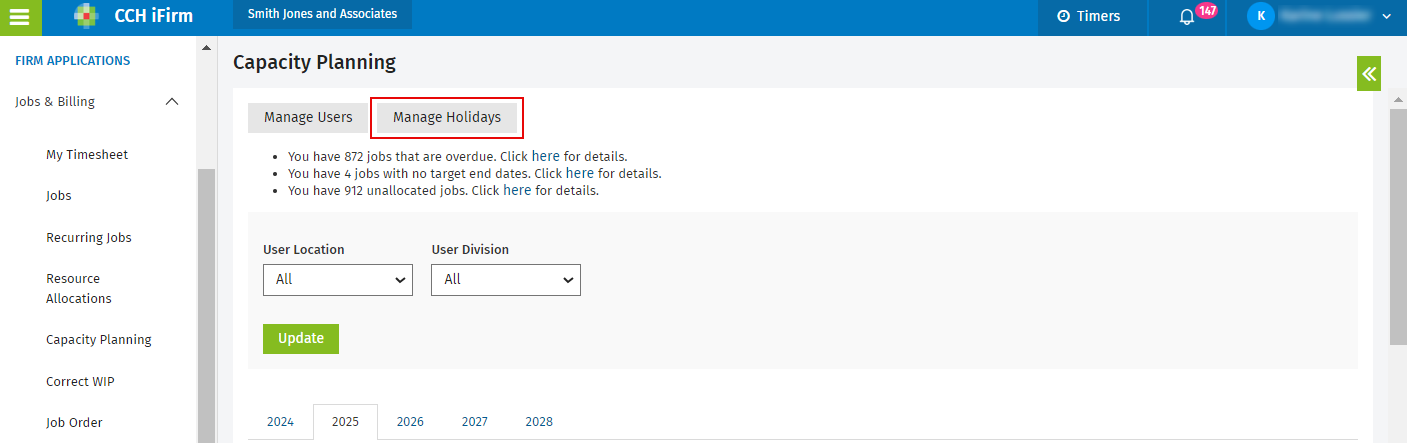Collapse the Jobs & Billing section
The width and height of the screenshot is (1407, 443).
[x=172, y=102]
